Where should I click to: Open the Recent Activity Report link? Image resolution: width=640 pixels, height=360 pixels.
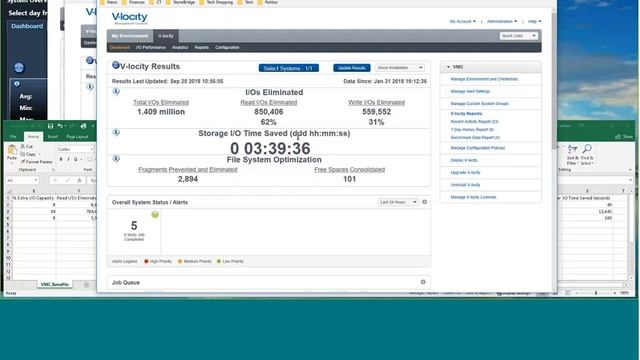coord(474,122)
